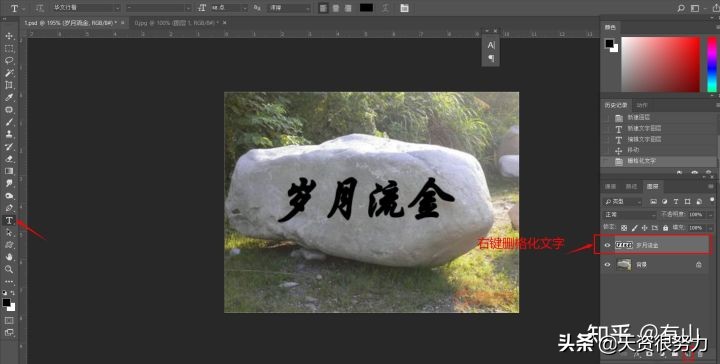Select the Rectangular Marquee tool
Viewport: 720px width, 364px height.
click(9, 49)
